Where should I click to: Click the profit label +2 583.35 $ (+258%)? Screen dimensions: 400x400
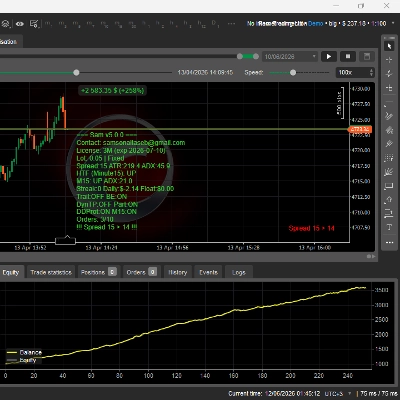pos(113,90)
